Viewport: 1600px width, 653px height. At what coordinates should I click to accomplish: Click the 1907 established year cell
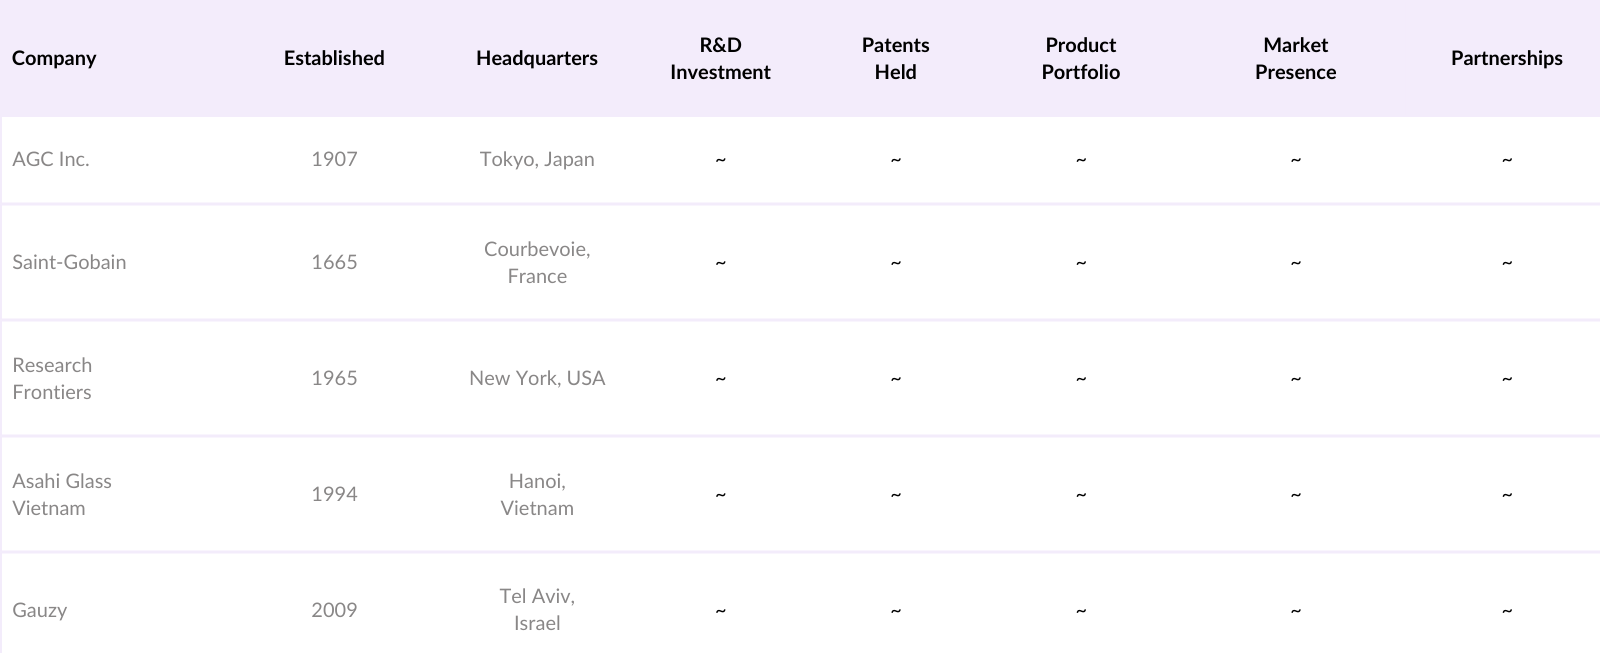point(334,159)
